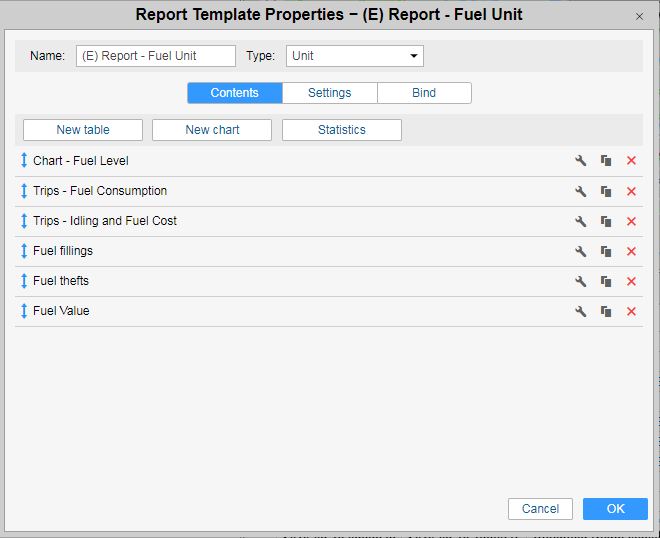Delete the Trips - Idling and Fuel Cost row
Screen dimensions: 660x538
point(631,221)
